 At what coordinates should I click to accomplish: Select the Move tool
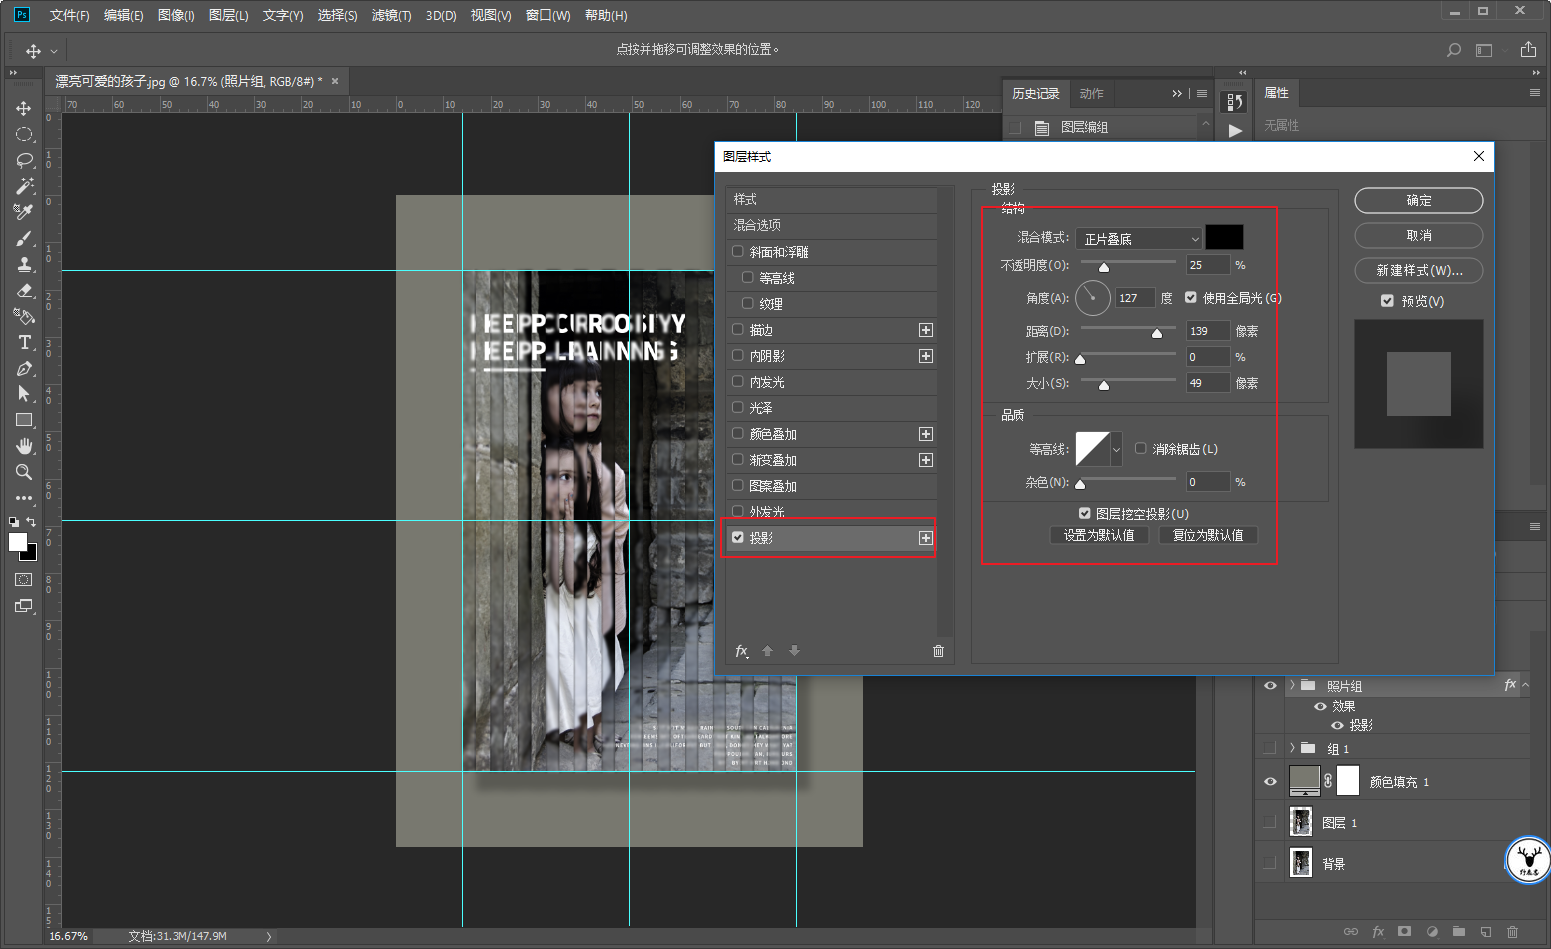(24, 108)
